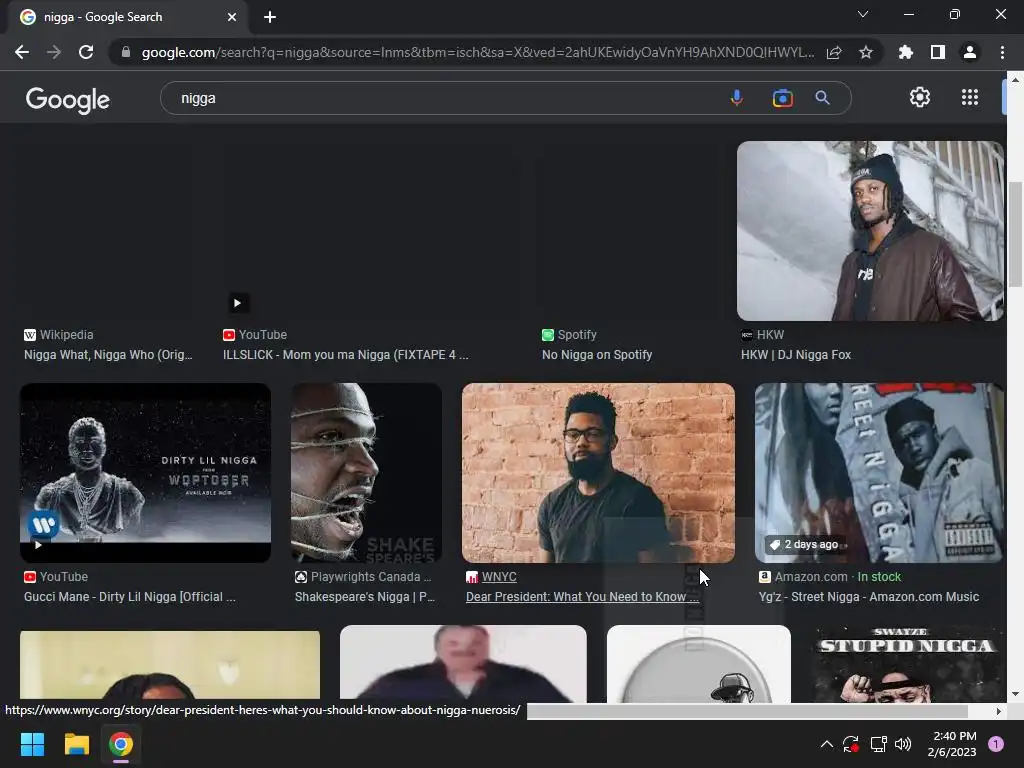Open the Extensions puzzle icon

pos(906,52)
